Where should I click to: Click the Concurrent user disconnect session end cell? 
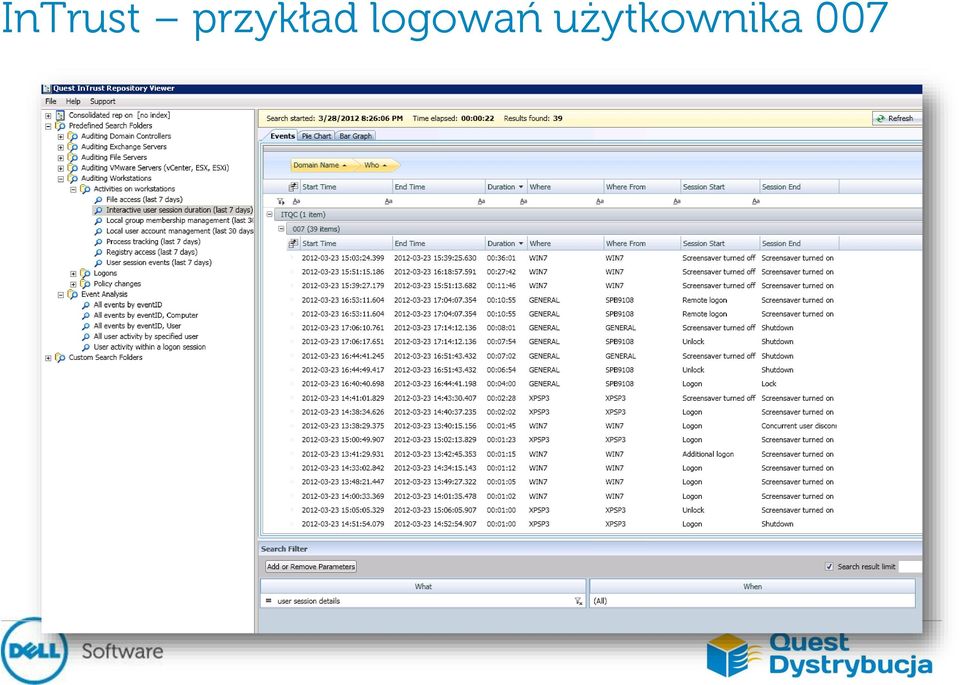point(798,426)
